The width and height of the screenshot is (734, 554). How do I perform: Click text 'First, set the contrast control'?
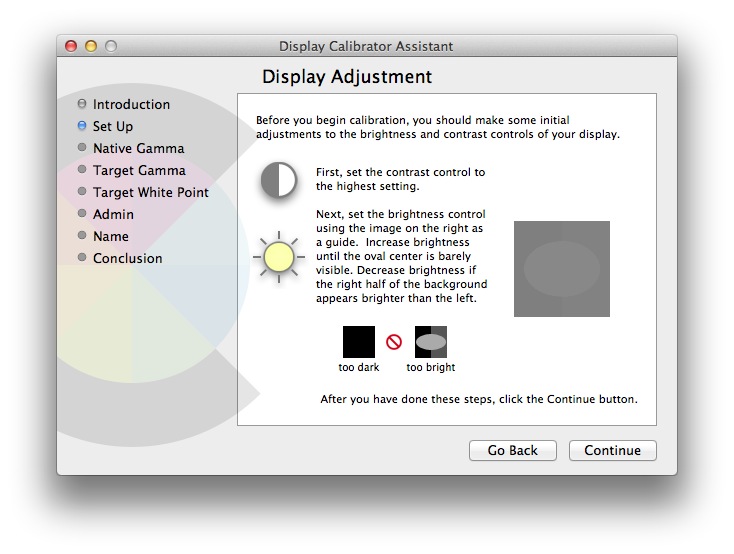(x=400, y=172)
